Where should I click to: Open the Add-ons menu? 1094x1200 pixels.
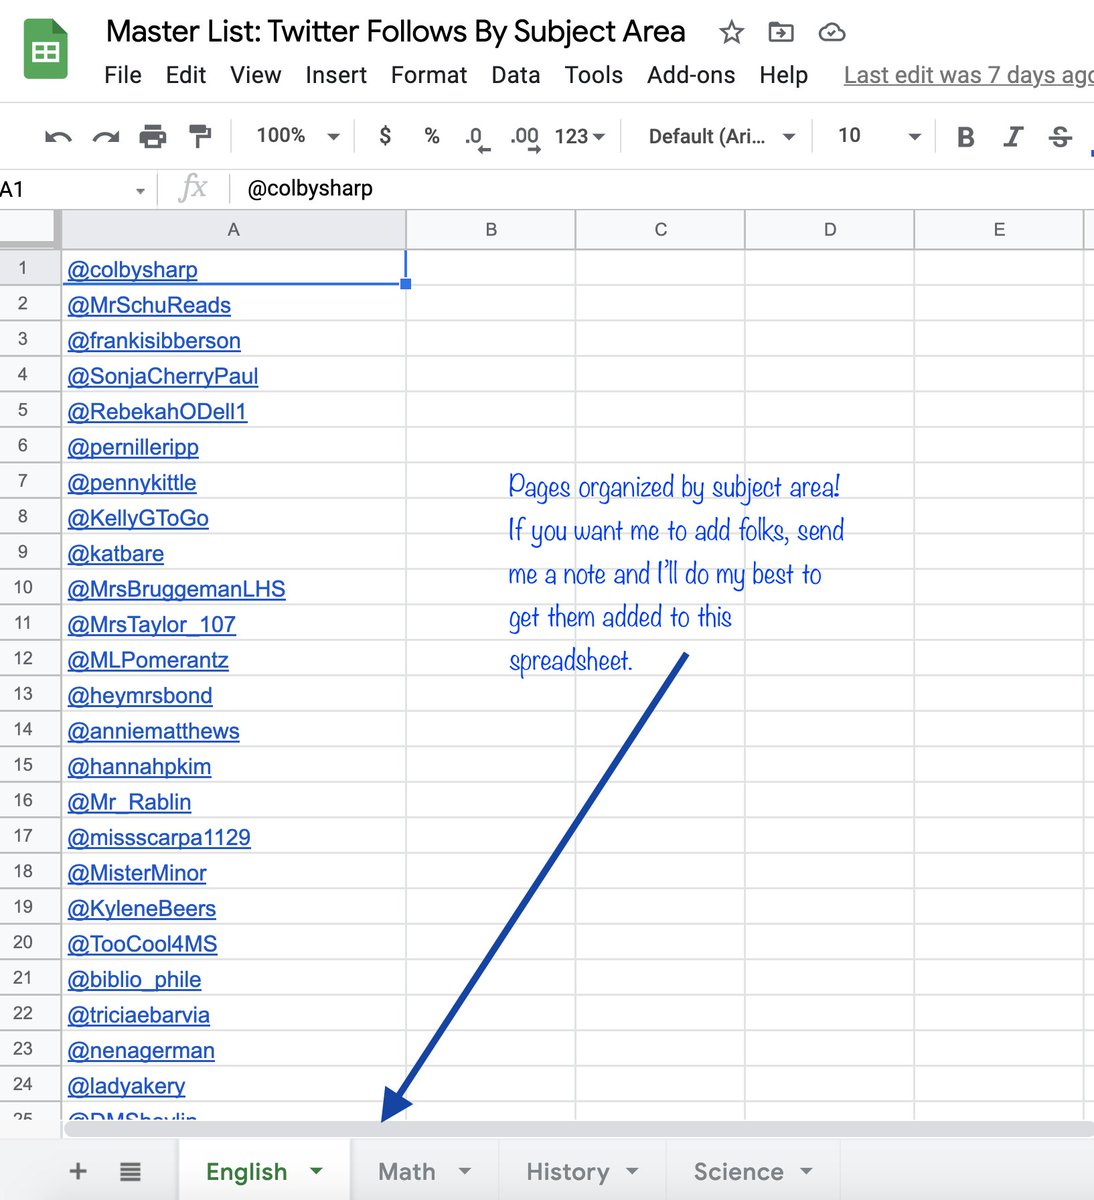pyautogui.click(x=691, y=75)
